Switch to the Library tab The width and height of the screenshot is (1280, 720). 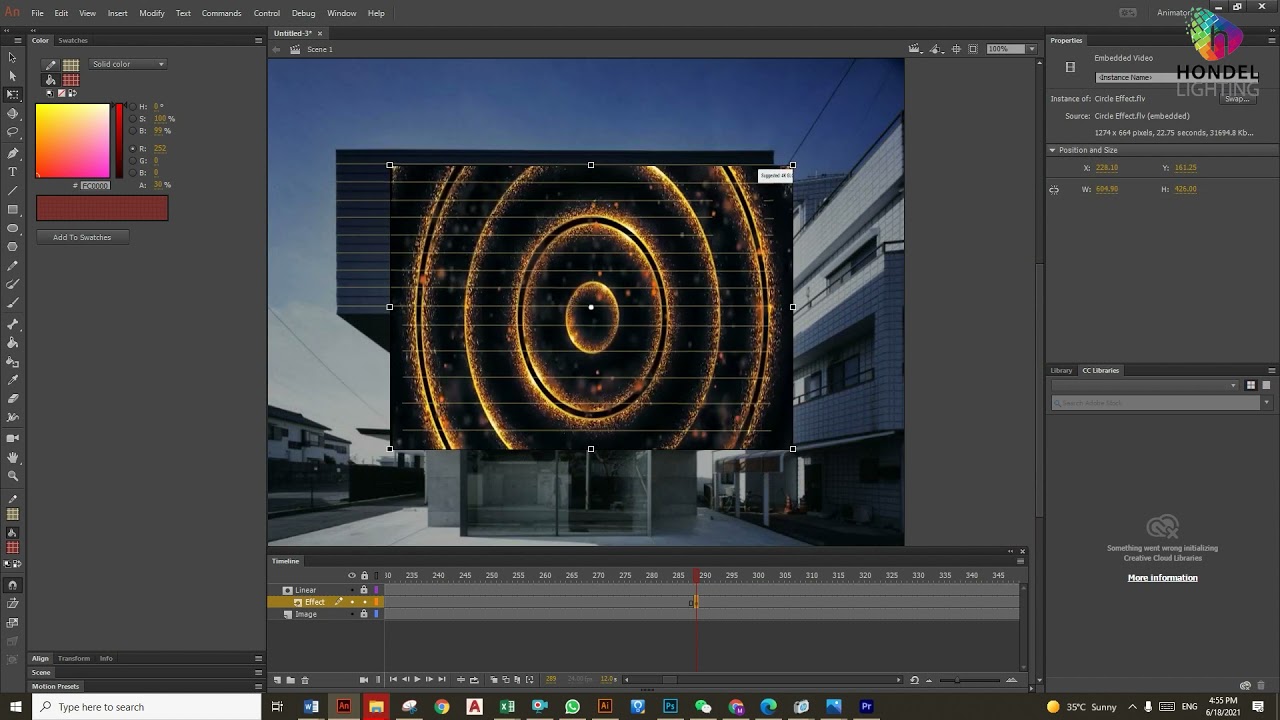[x=1062, y=371]
